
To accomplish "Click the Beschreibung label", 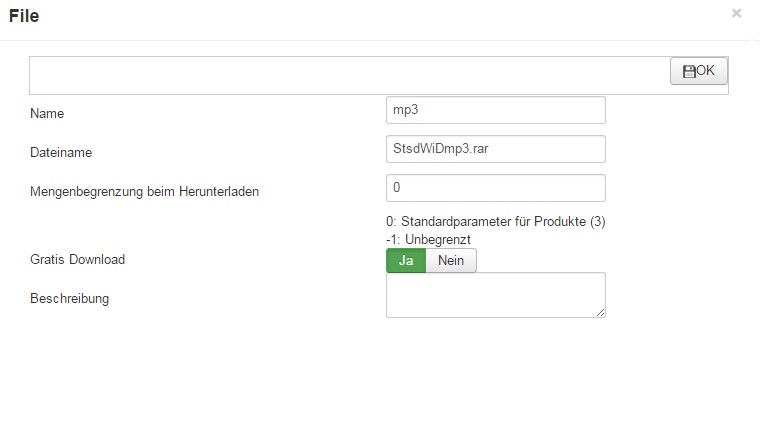I will (x=70, y=298).
